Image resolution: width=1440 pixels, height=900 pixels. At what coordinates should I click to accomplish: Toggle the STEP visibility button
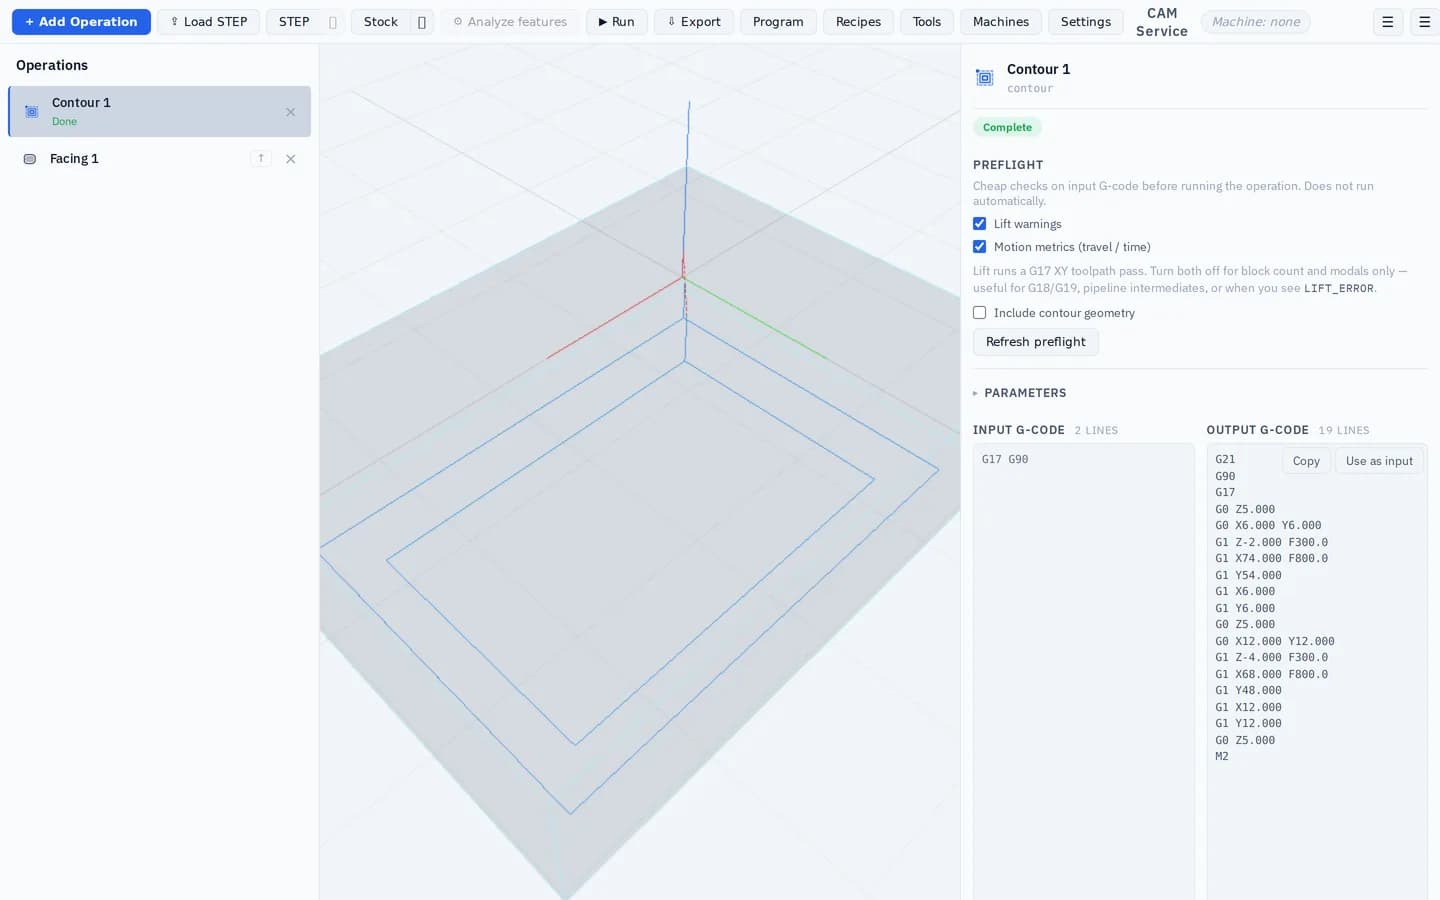pos(294,22)
